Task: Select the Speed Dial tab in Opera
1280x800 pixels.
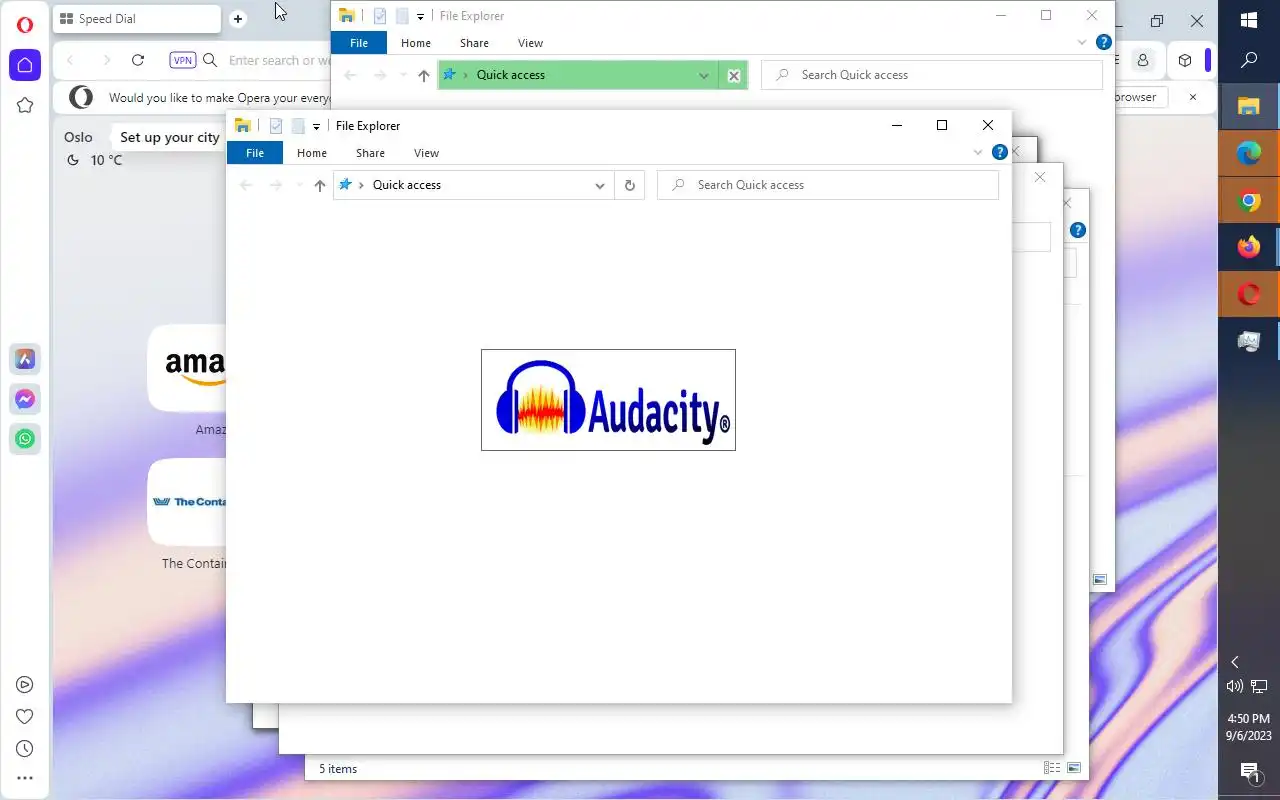Action: click(x=136, y=19)
